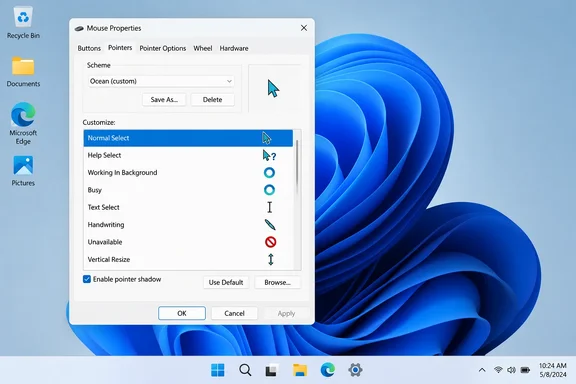Viewport: 576px width, 384px height.
Task: Click the Delete scheme button
Action: point(212,100)
